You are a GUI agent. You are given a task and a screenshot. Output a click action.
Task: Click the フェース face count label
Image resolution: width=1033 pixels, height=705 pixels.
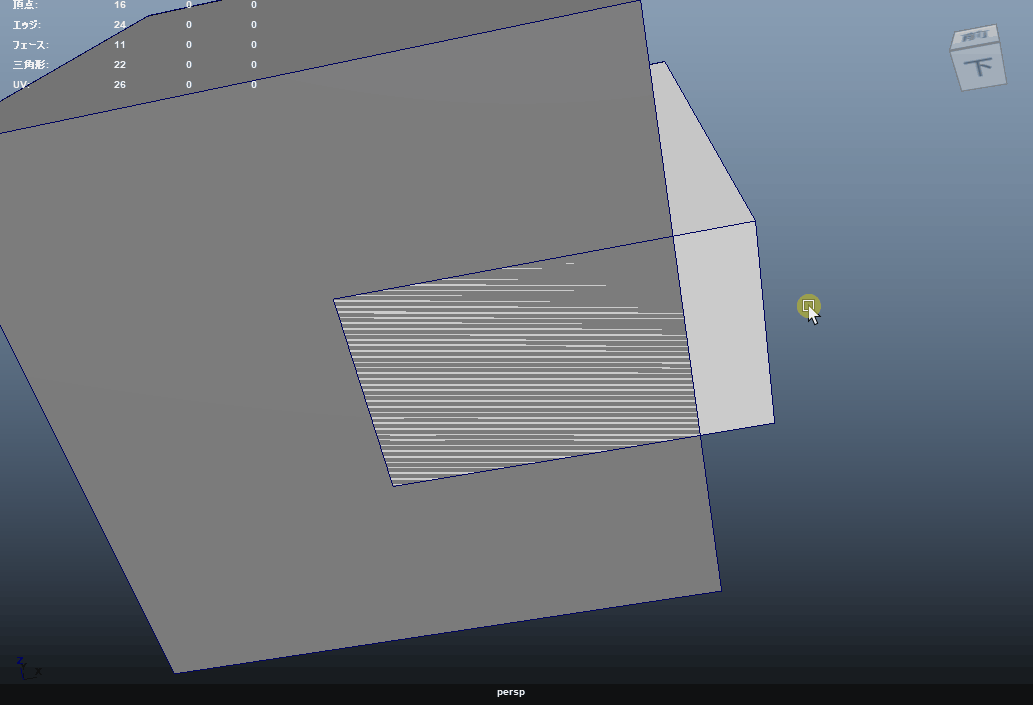(x=30, y=45)
